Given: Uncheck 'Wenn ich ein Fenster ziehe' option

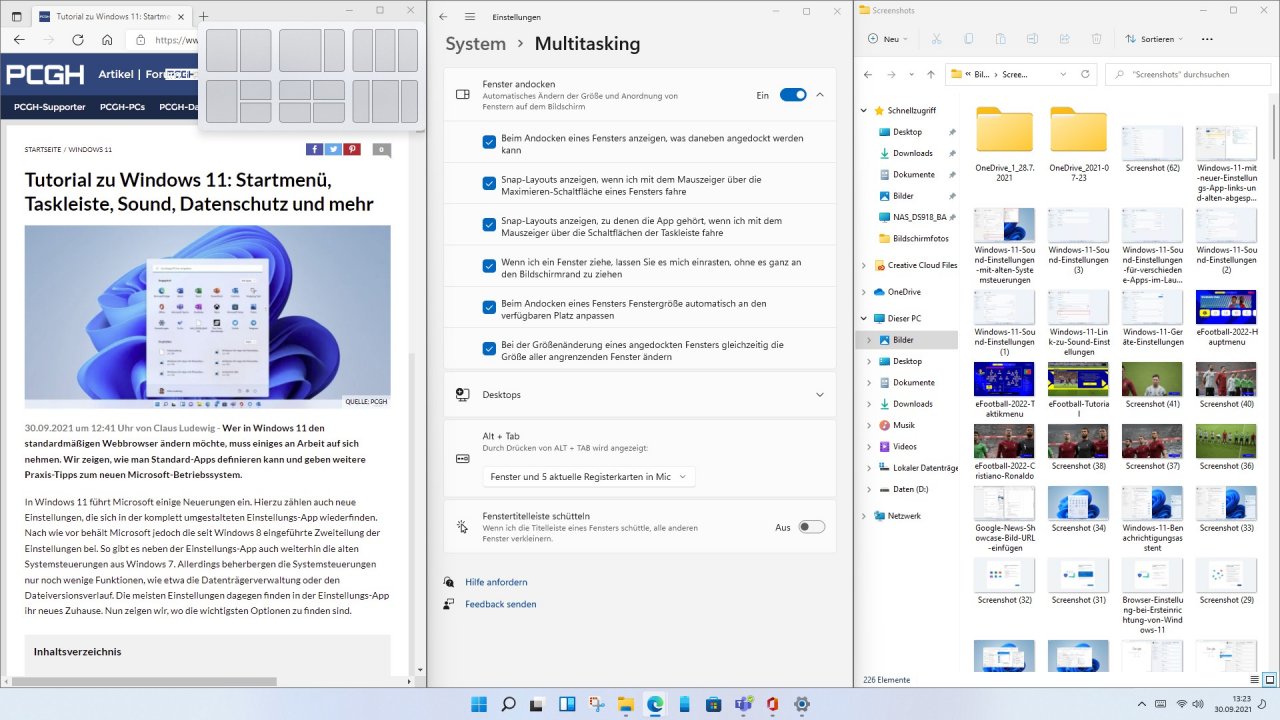Looking at the screenshot, I should (x=489, y=266).
